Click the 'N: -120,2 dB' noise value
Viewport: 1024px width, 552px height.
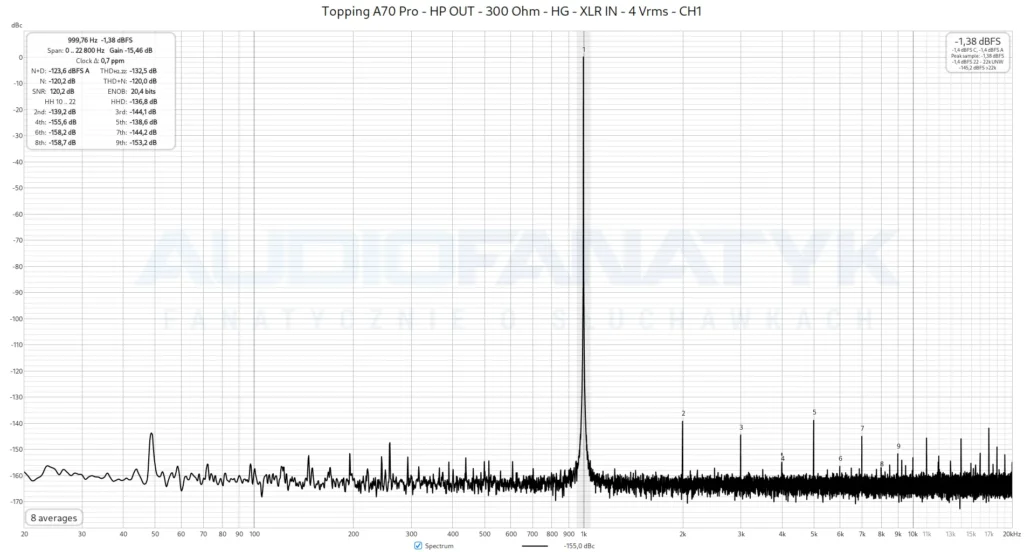click(57, 82)
